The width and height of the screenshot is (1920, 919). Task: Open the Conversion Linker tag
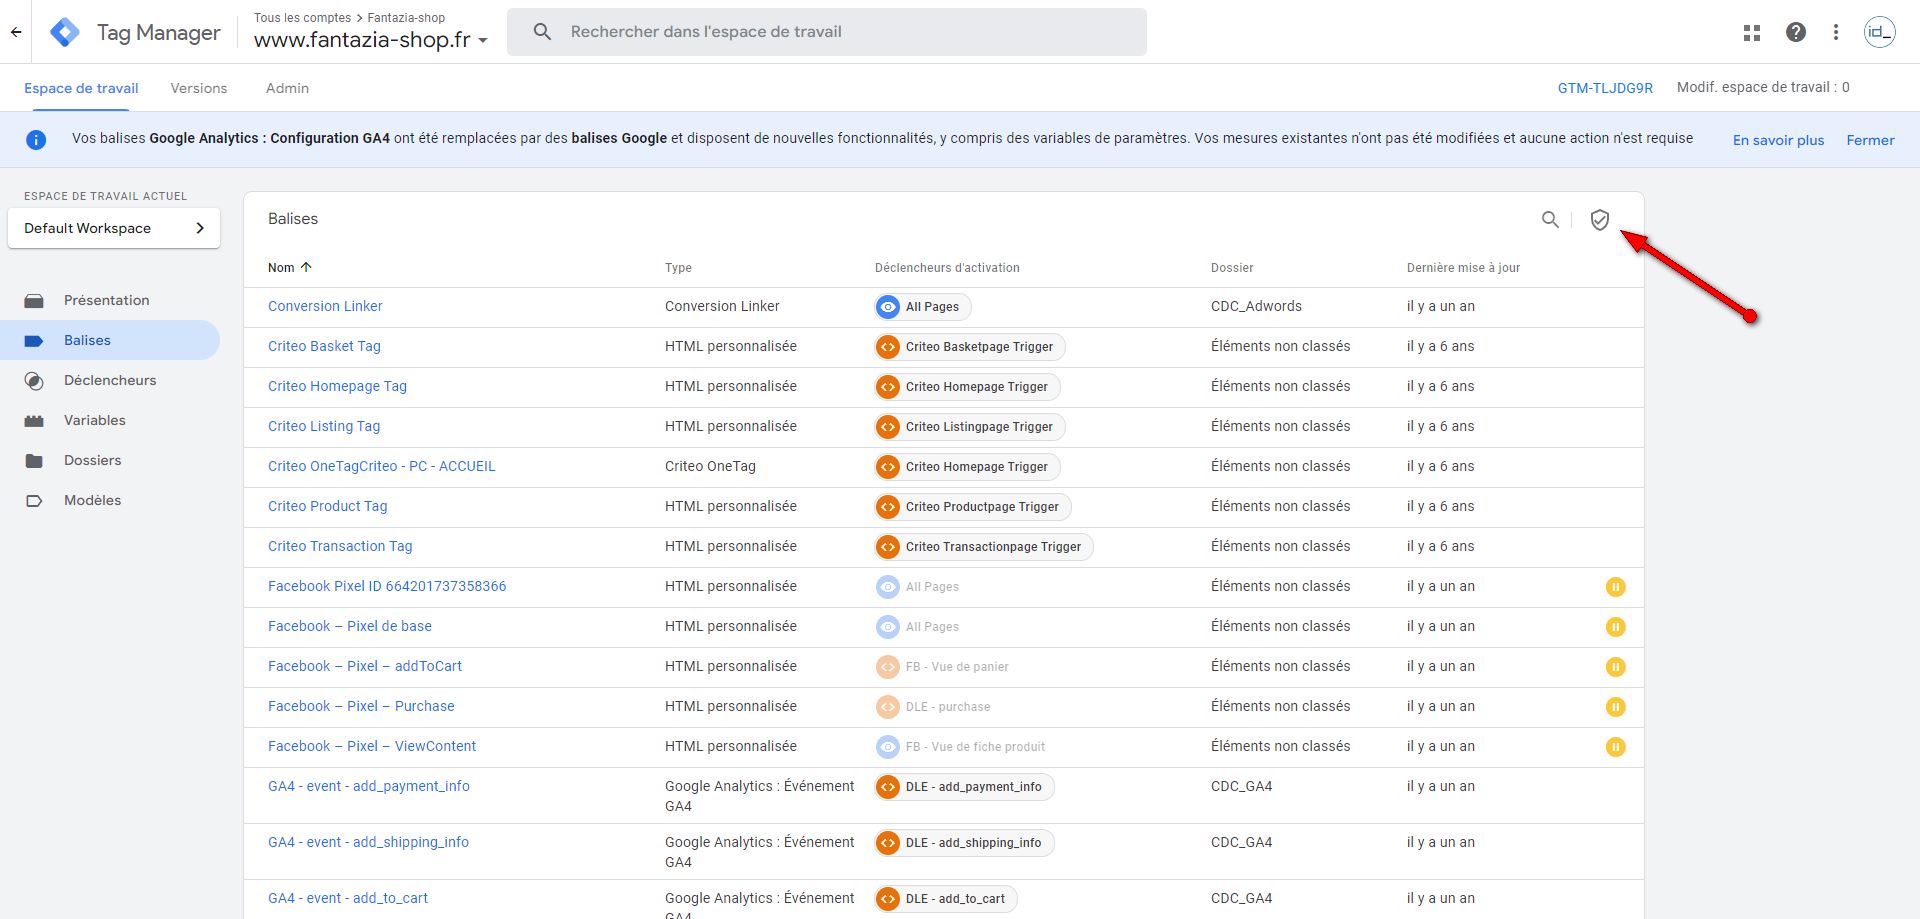[x=325, y=306]
